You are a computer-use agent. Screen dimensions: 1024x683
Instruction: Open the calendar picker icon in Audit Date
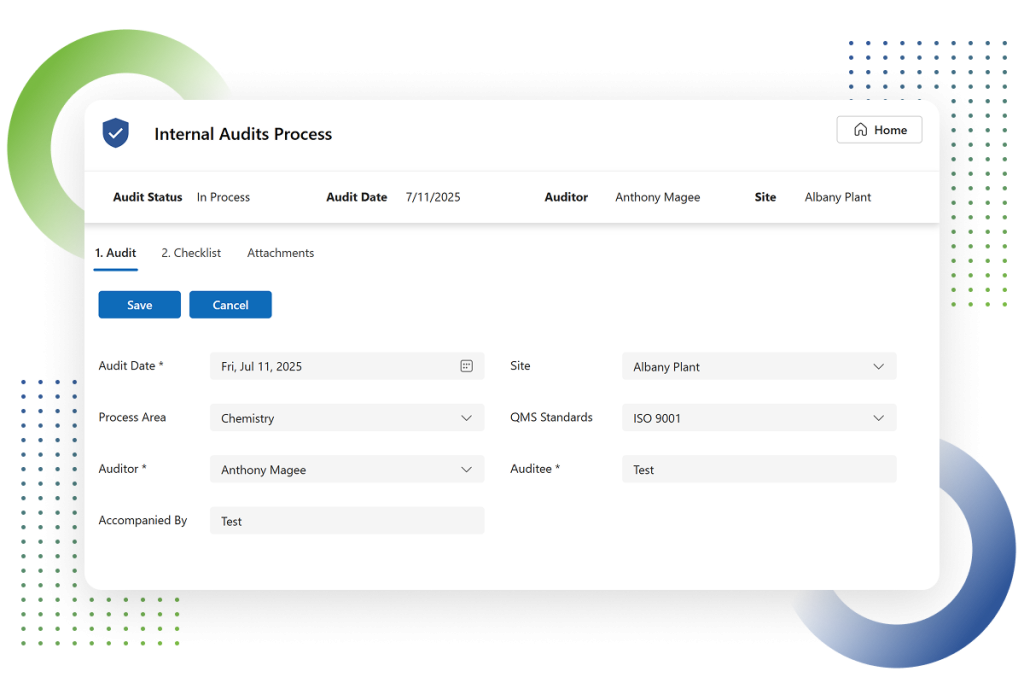point(466,366)
